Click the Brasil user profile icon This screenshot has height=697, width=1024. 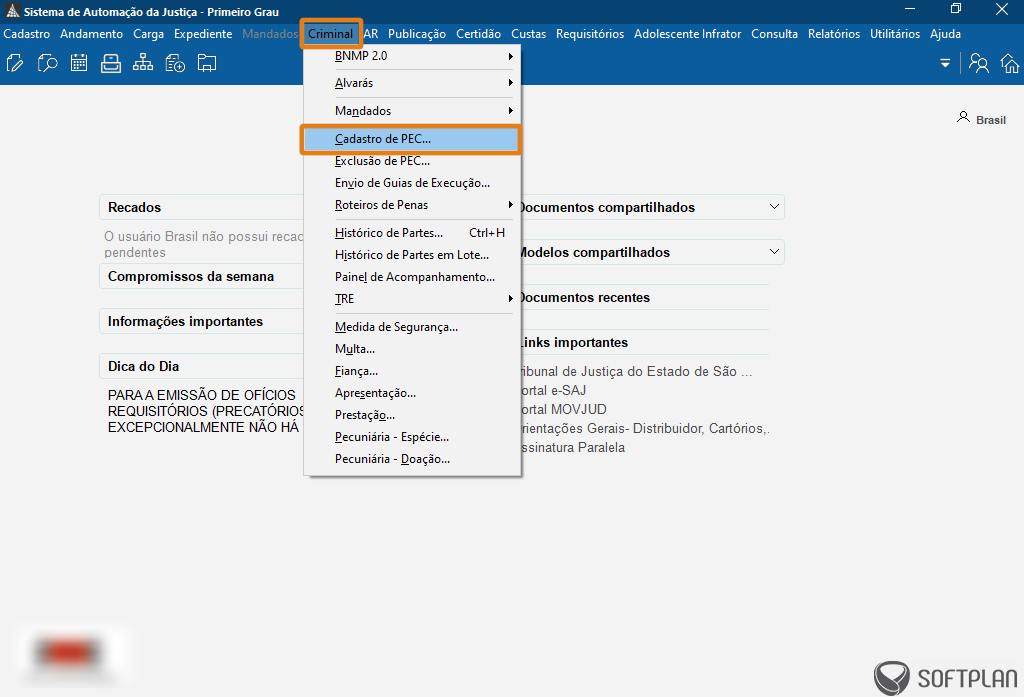click(963, 118)
